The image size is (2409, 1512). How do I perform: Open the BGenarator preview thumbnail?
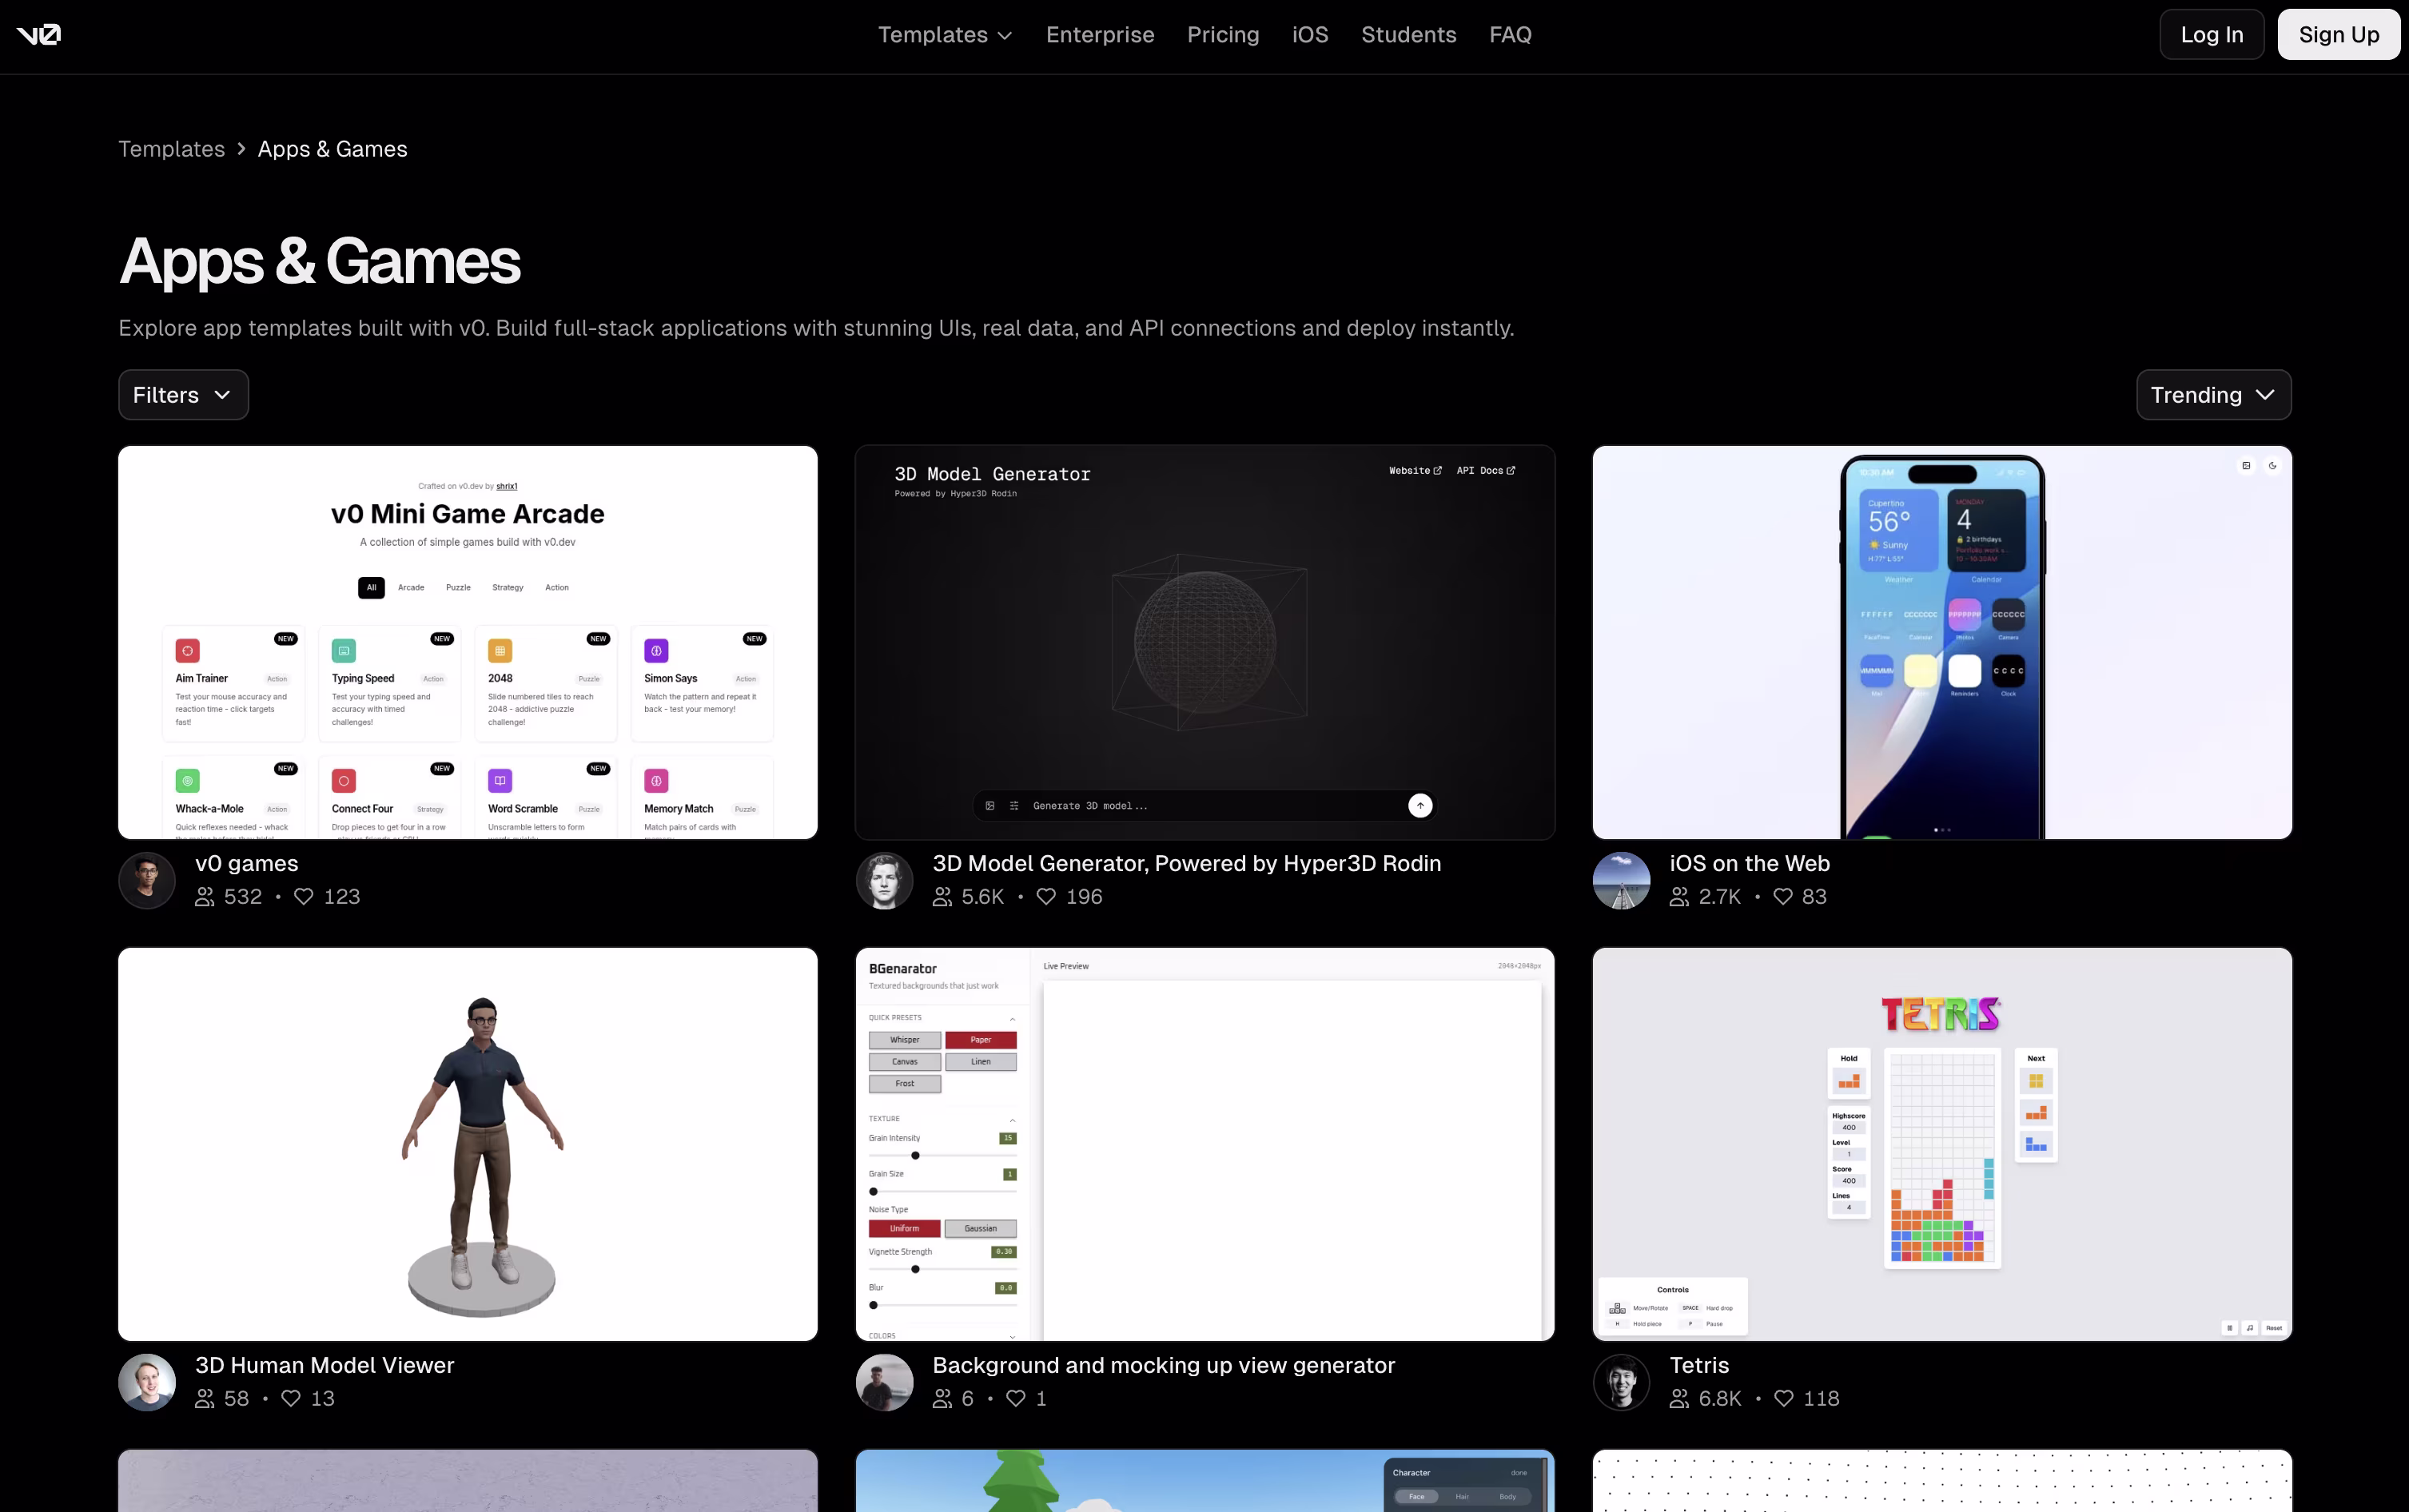(x=1205, y=1144)
